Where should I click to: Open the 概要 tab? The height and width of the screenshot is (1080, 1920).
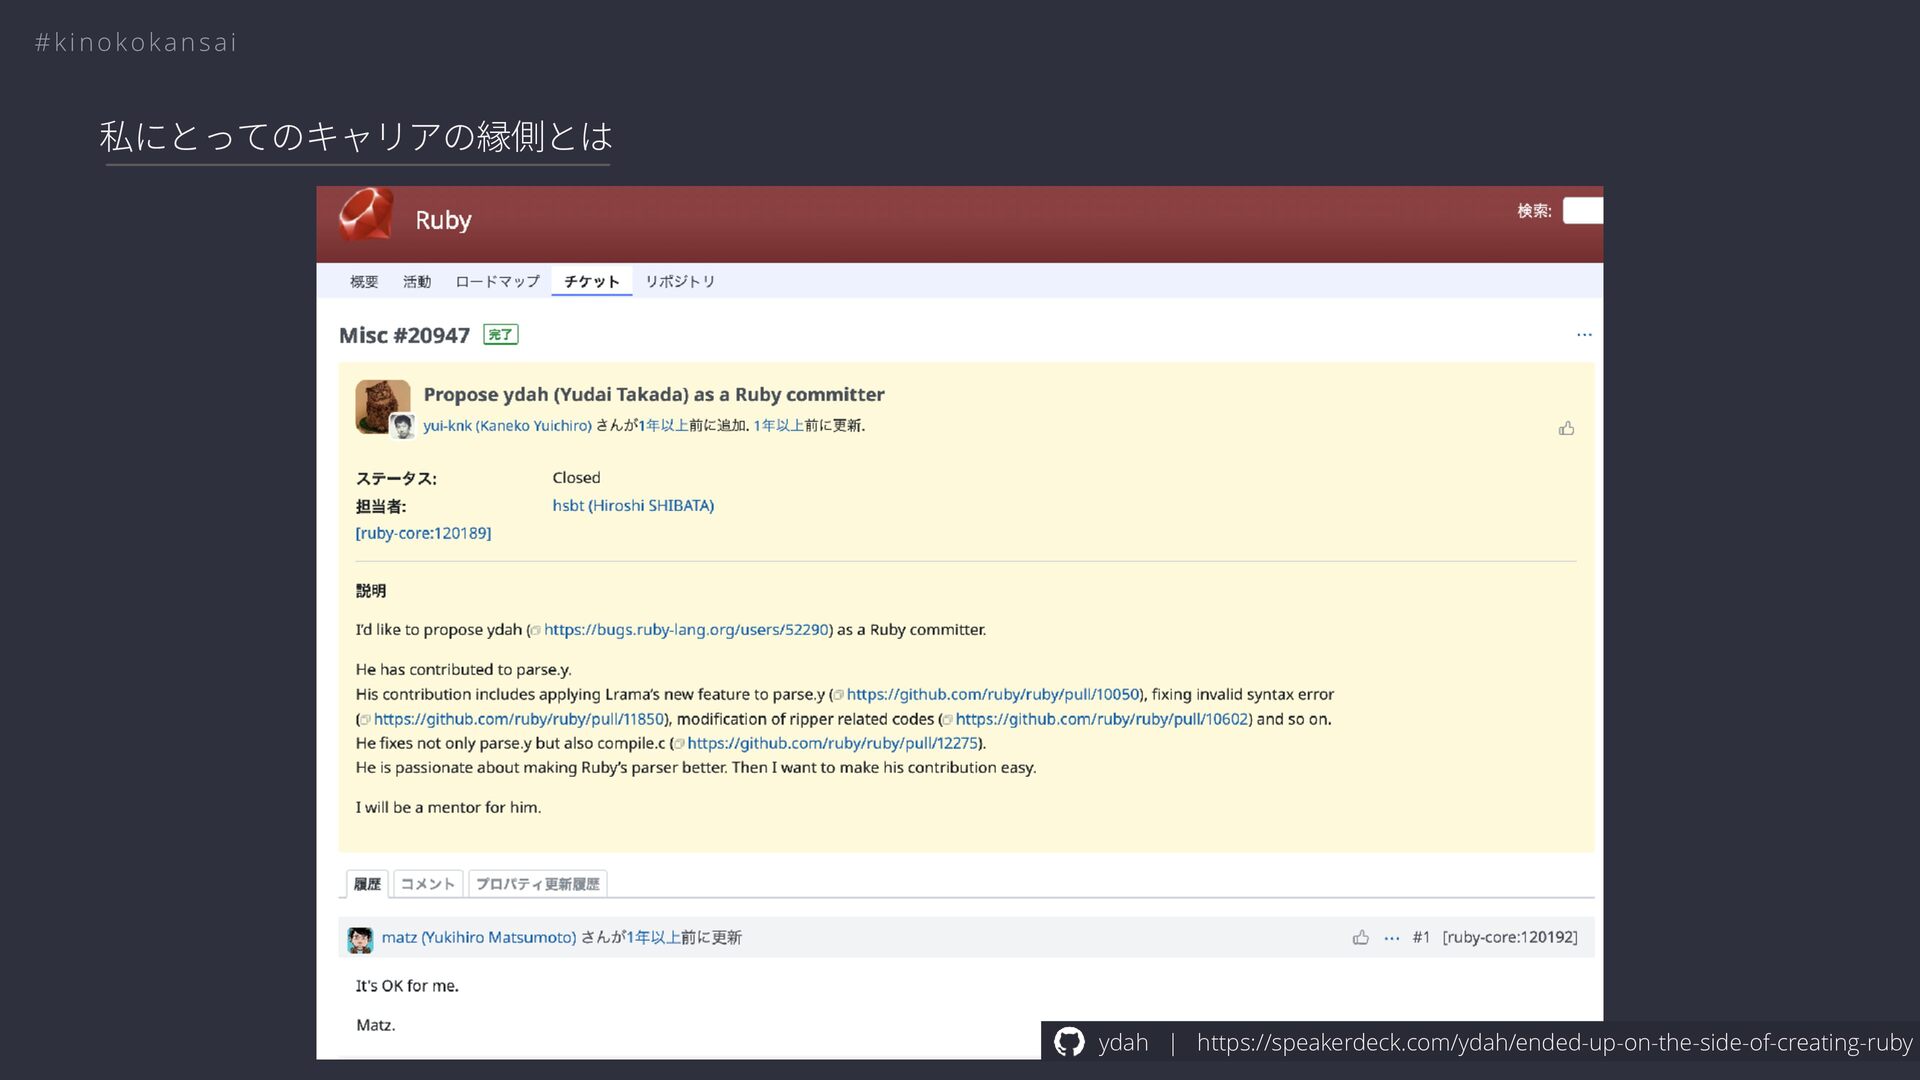click(364, 281)
